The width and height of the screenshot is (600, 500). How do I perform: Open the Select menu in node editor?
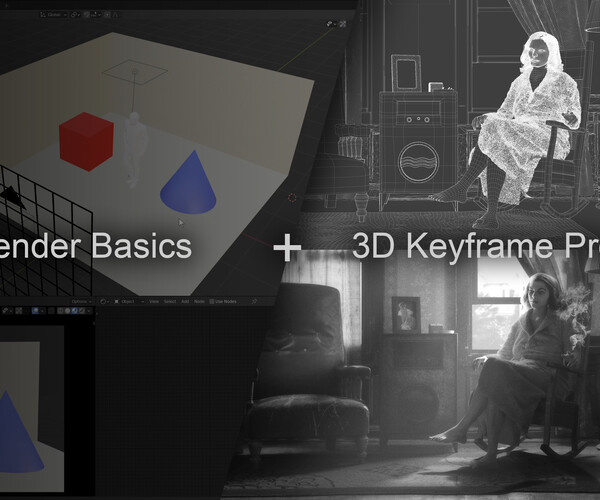click(170, 301)
